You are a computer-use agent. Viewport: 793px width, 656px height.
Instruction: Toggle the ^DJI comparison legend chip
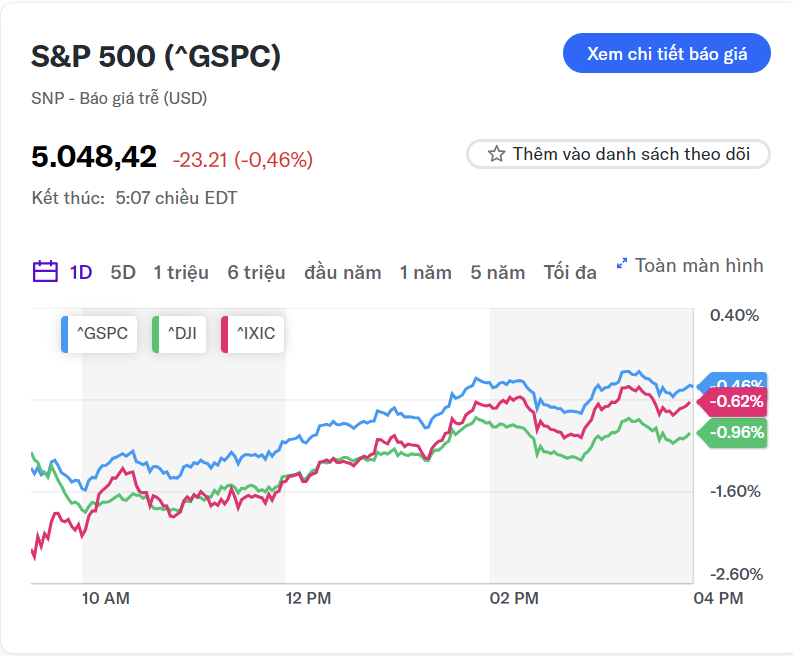(180, 334)
